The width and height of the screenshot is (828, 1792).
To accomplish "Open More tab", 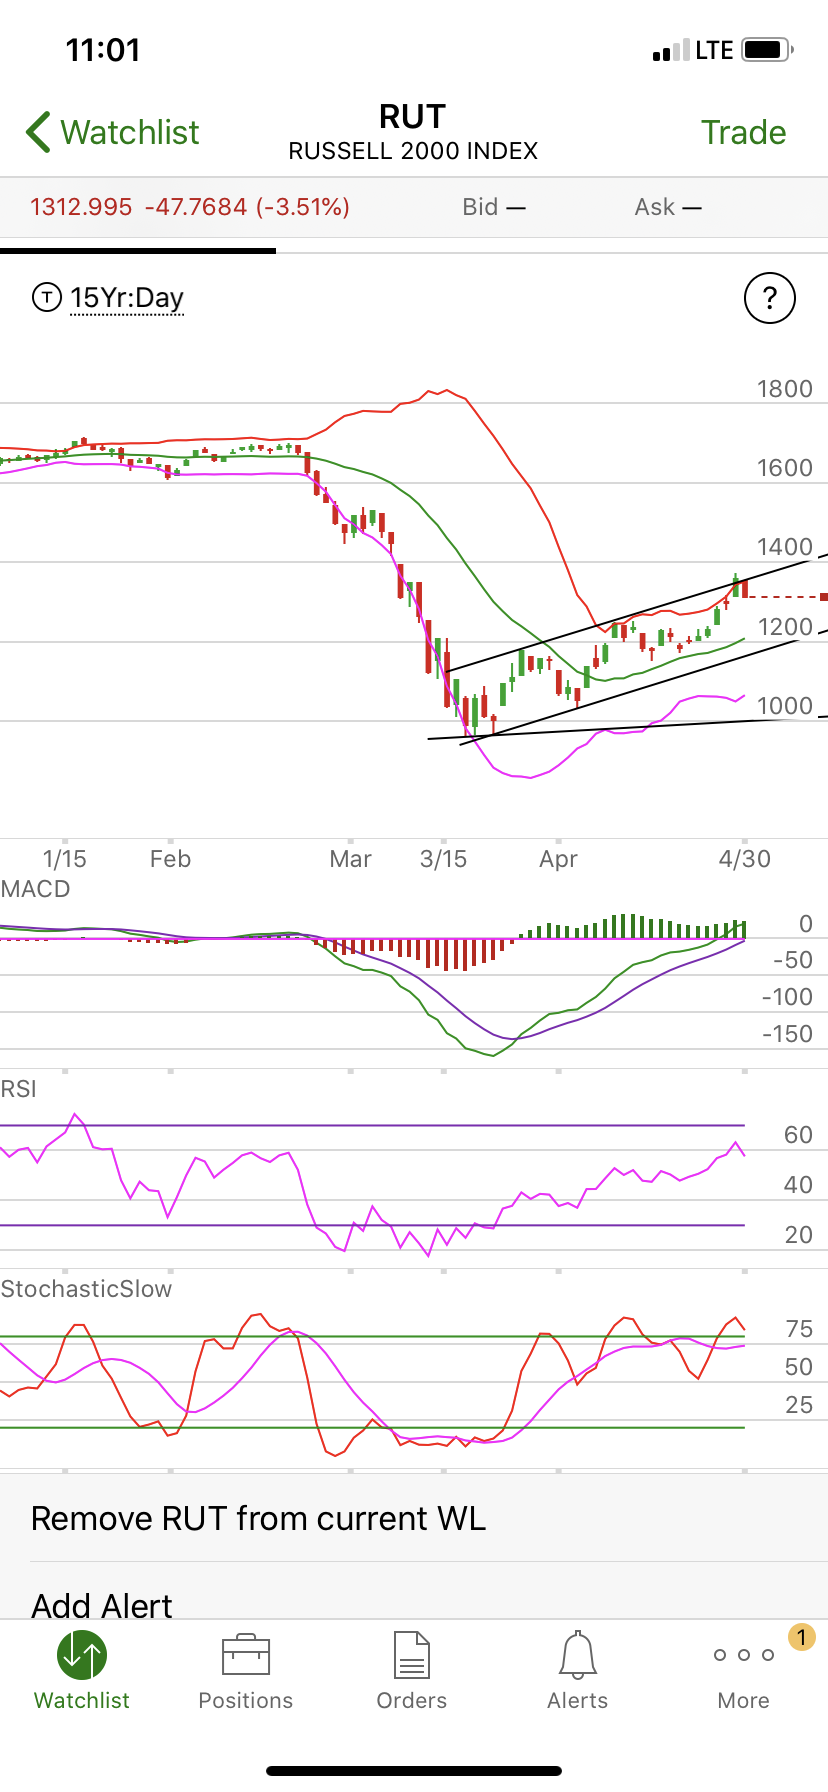I will pyautogui.click(x=744, y=1671).
